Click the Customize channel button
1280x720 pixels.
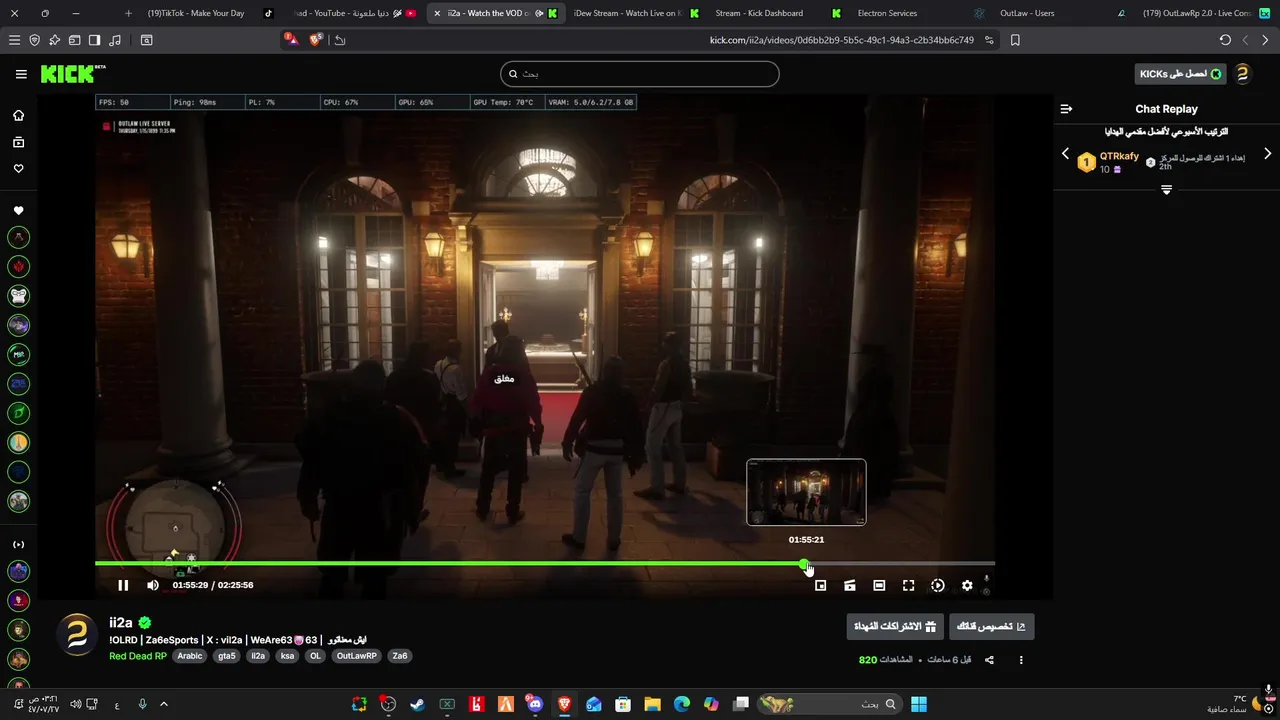click(x=991, y=627)
